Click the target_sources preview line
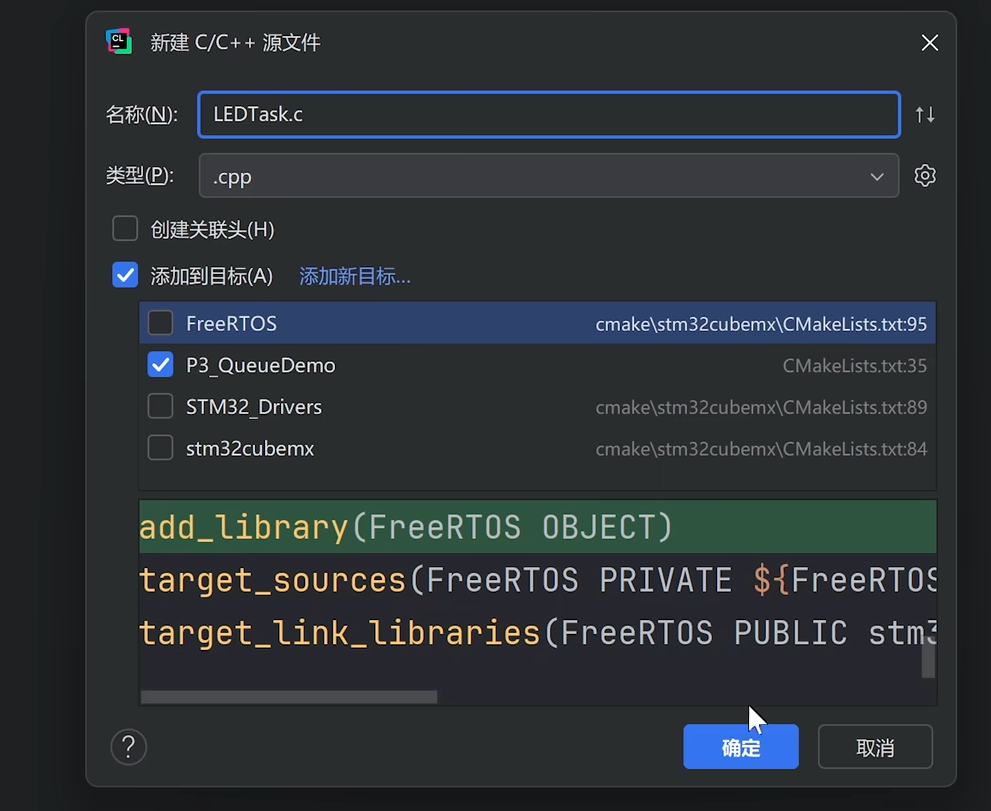This screenshot has width=991, height=811. [537, 580]
